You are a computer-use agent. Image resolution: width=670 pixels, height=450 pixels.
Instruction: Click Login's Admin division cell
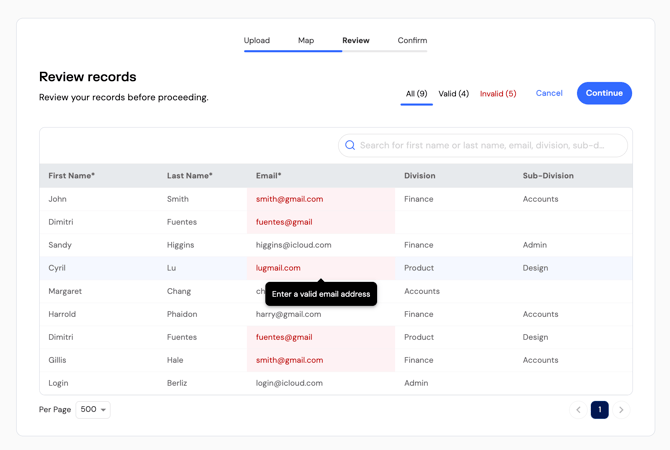(x=416, y=383)
